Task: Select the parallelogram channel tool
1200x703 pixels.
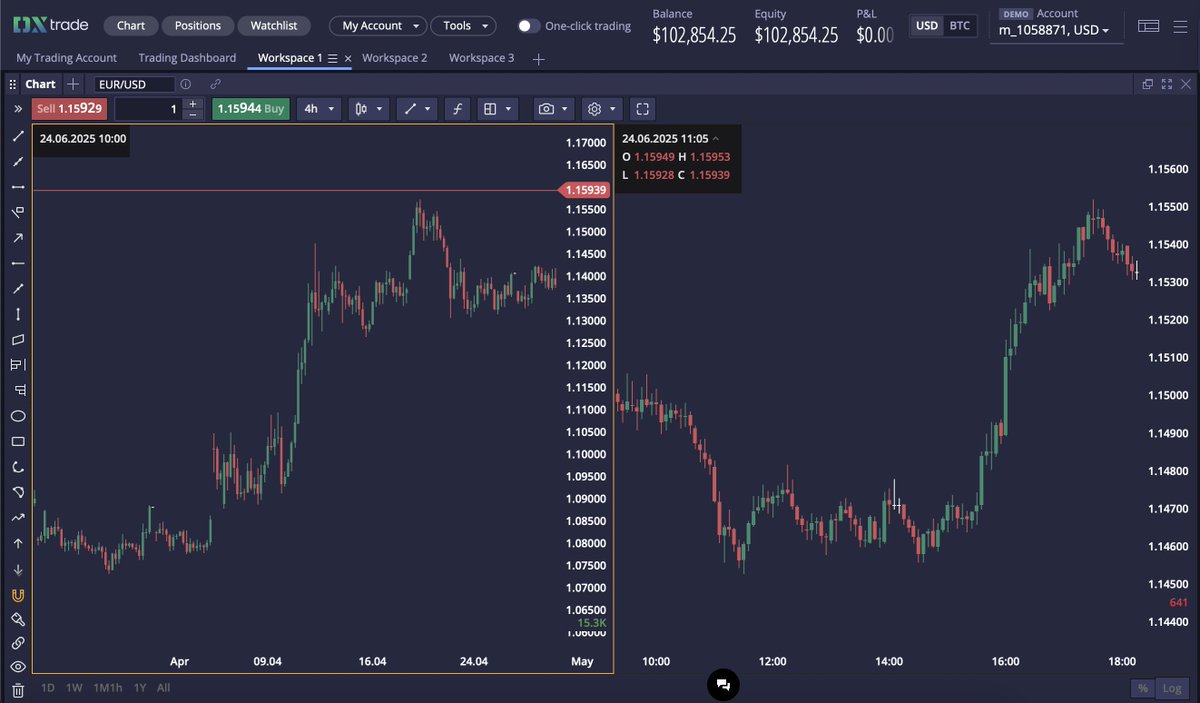Action: pos(18,340)
